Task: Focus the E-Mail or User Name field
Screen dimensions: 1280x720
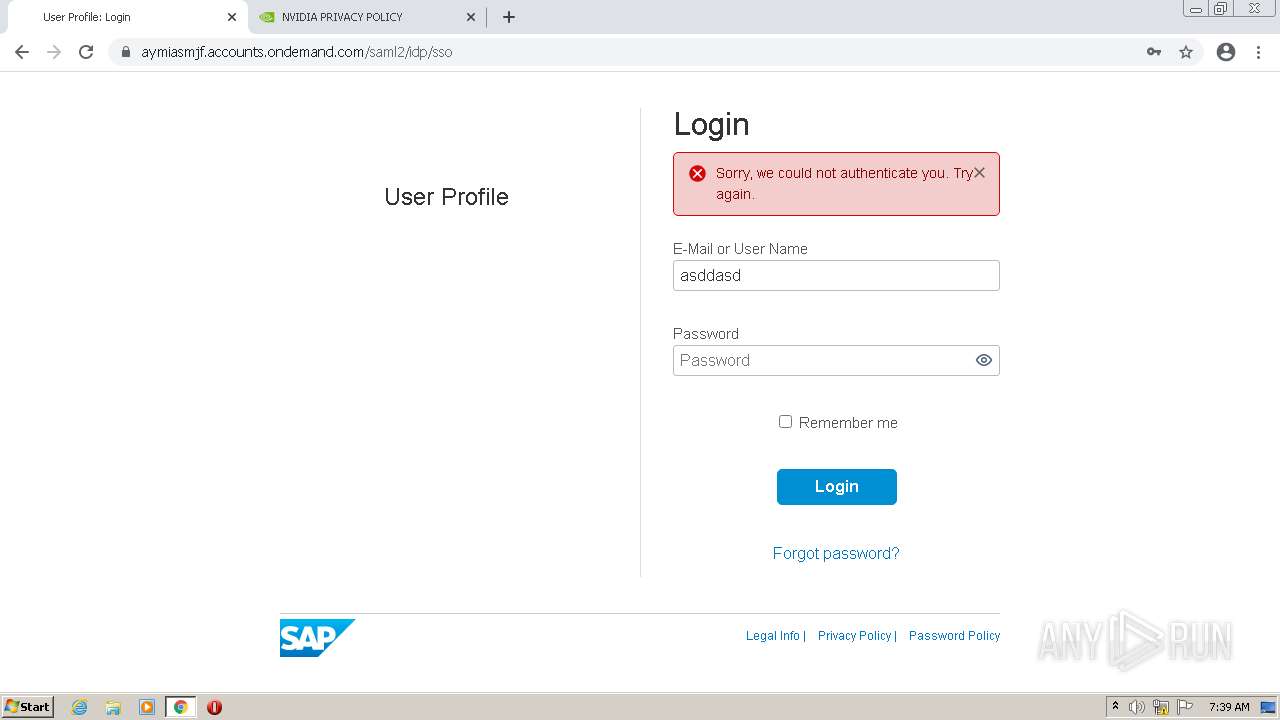Action: (x=836, y=276)
